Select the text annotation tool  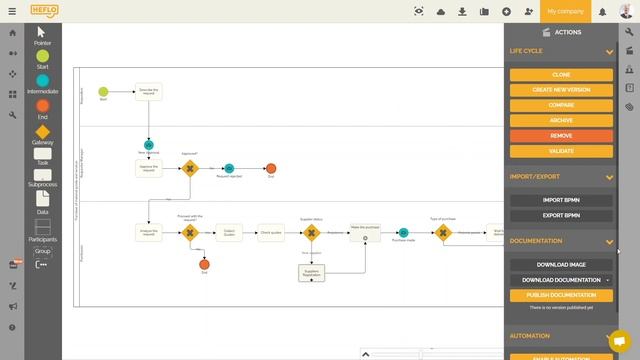41,264
